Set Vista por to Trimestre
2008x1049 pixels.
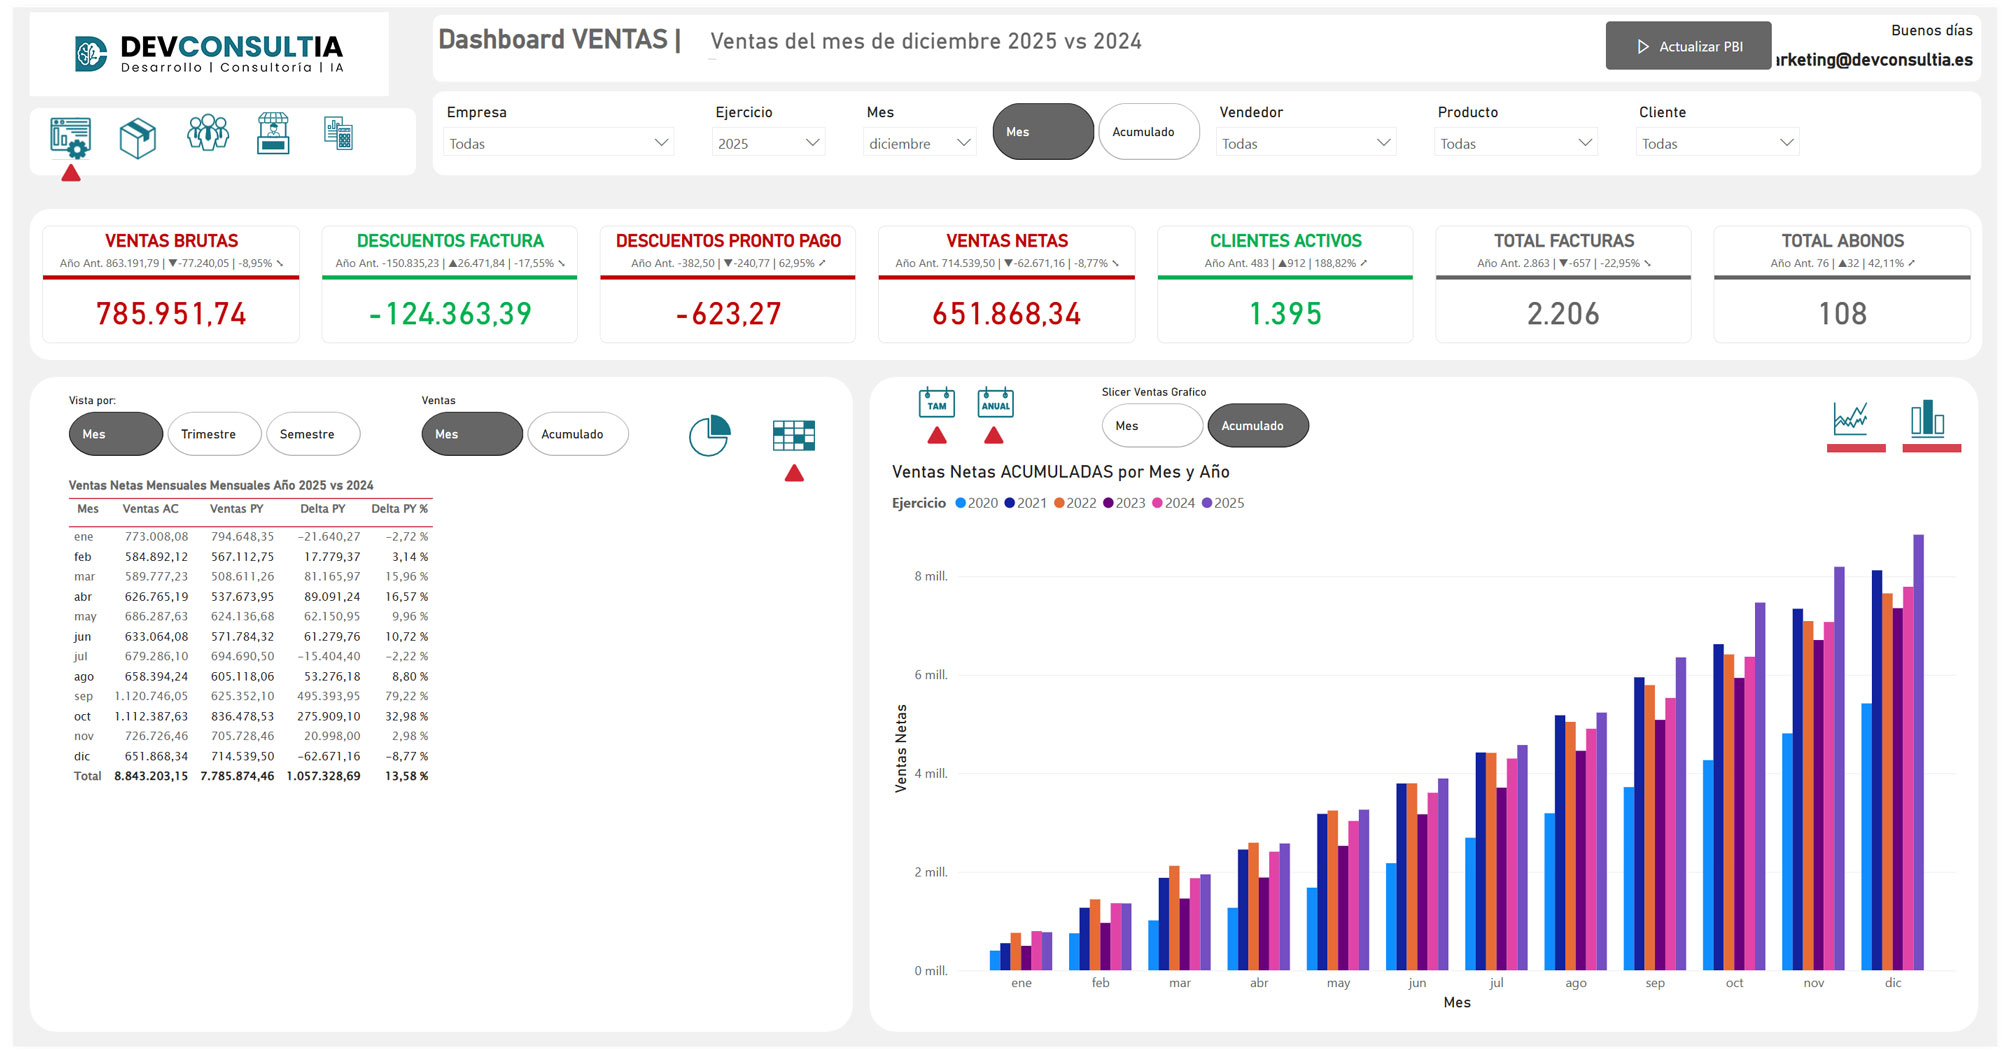[209, 434]
